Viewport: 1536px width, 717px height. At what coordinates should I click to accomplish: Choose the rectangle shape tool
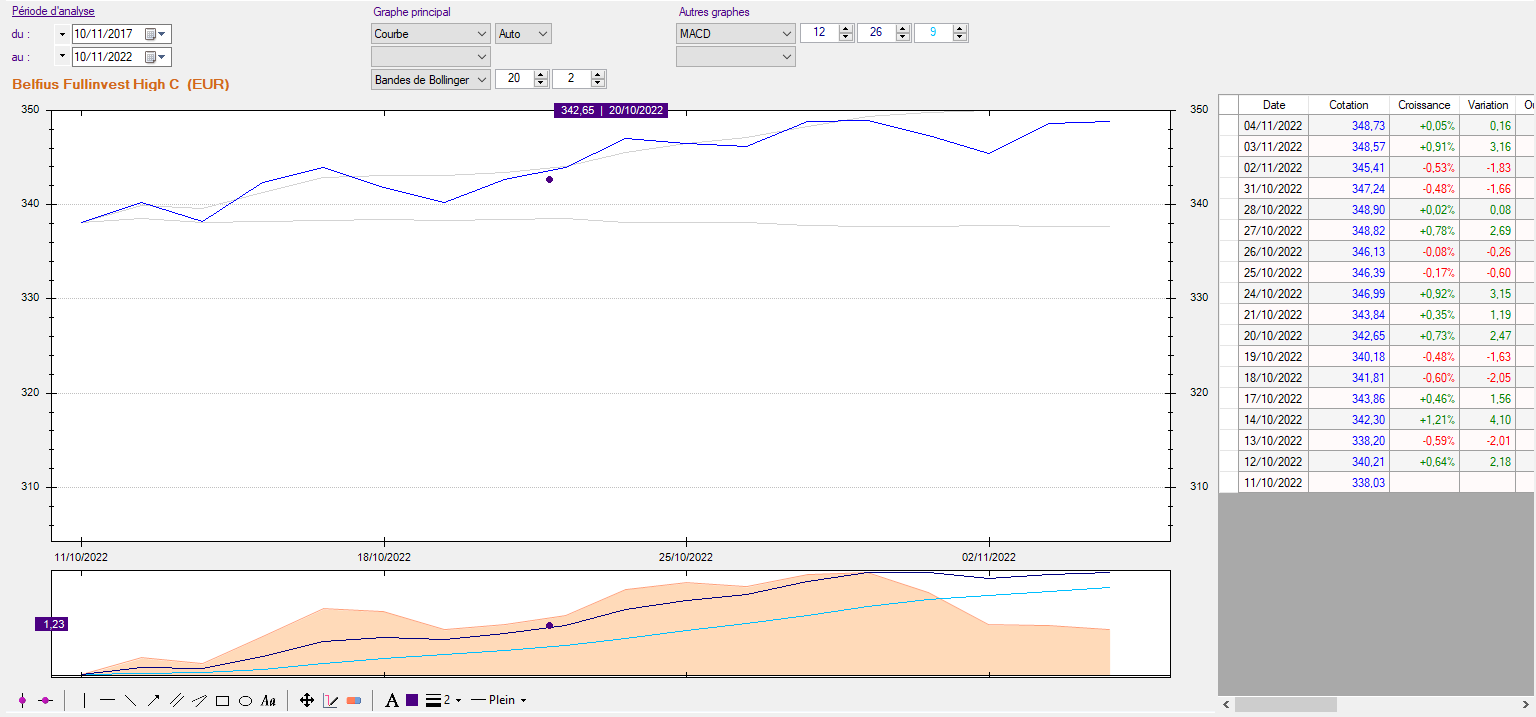coord(222,700)
